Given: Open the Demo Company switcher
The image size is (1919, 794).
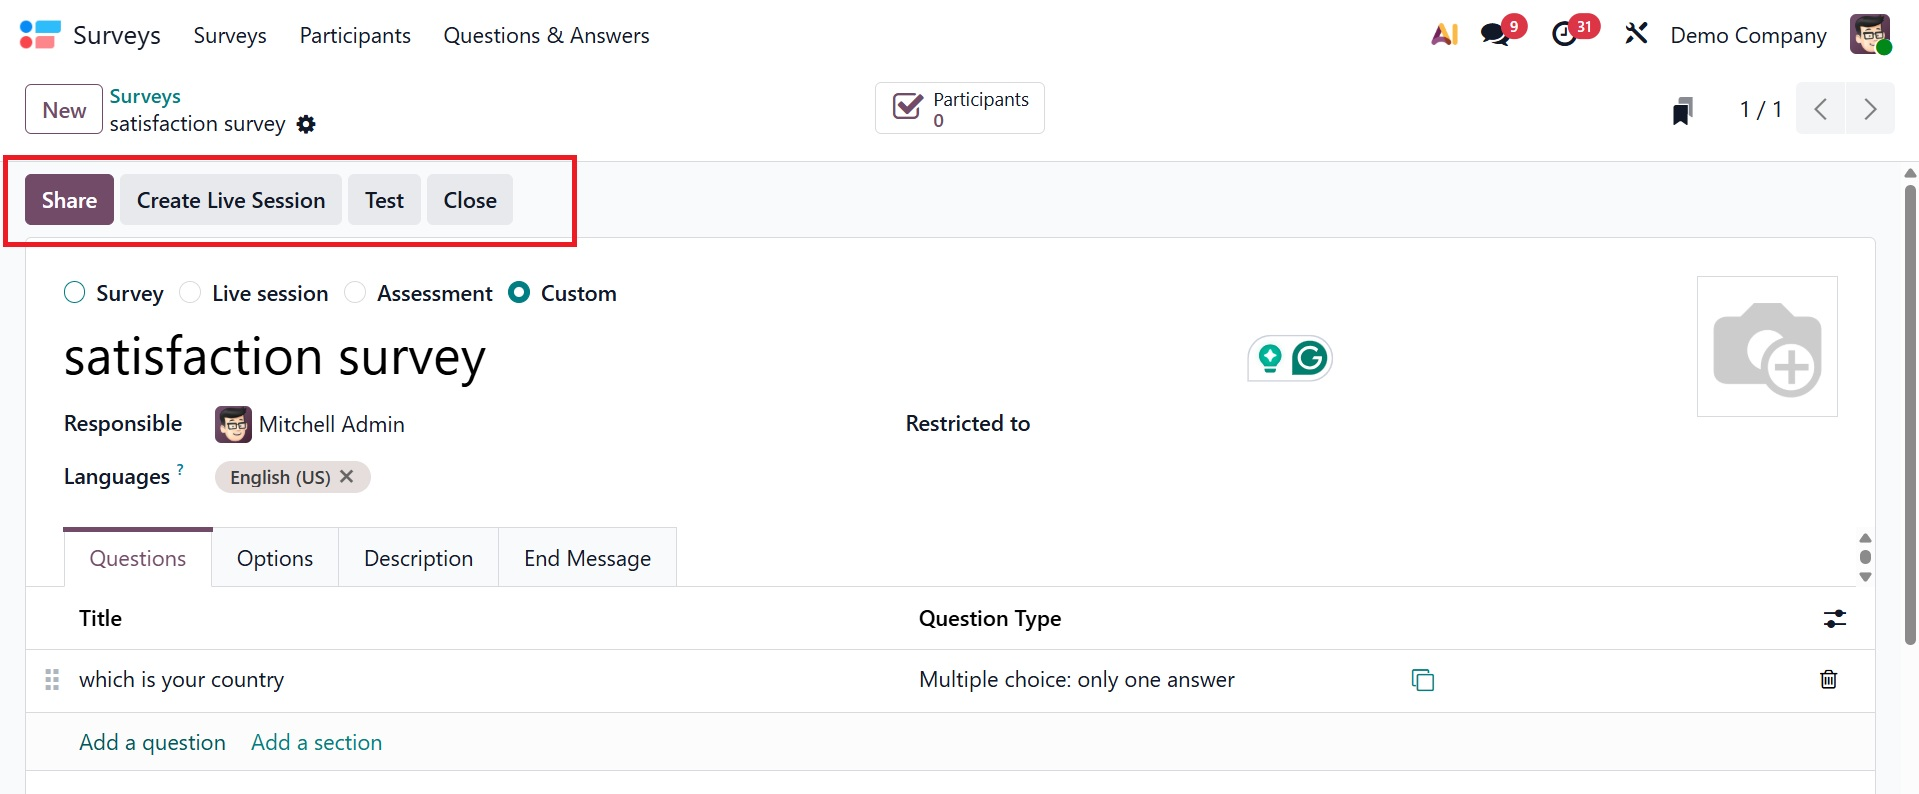Looking at the screenshot, I should pos(1748,36).
